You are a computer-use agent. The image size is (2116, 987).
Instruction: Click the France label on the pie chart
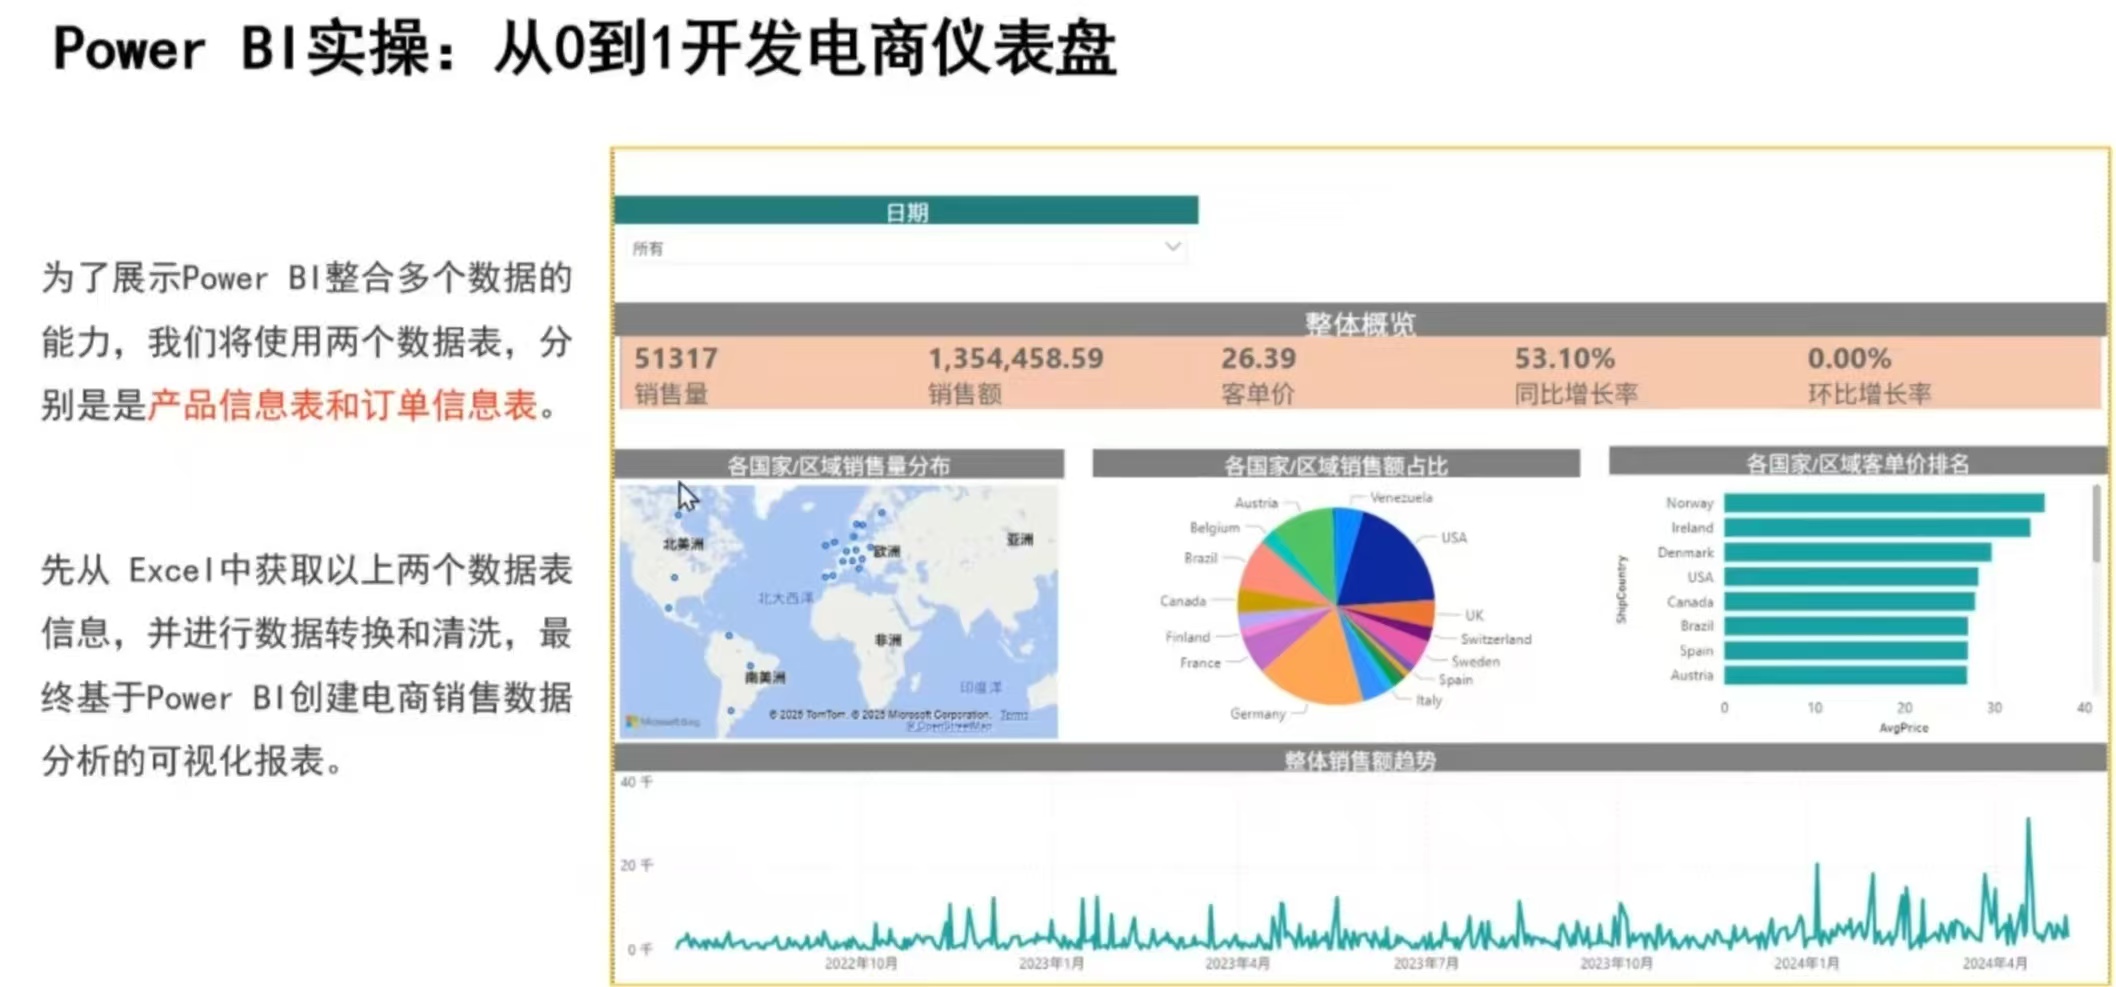(1200, 662)
